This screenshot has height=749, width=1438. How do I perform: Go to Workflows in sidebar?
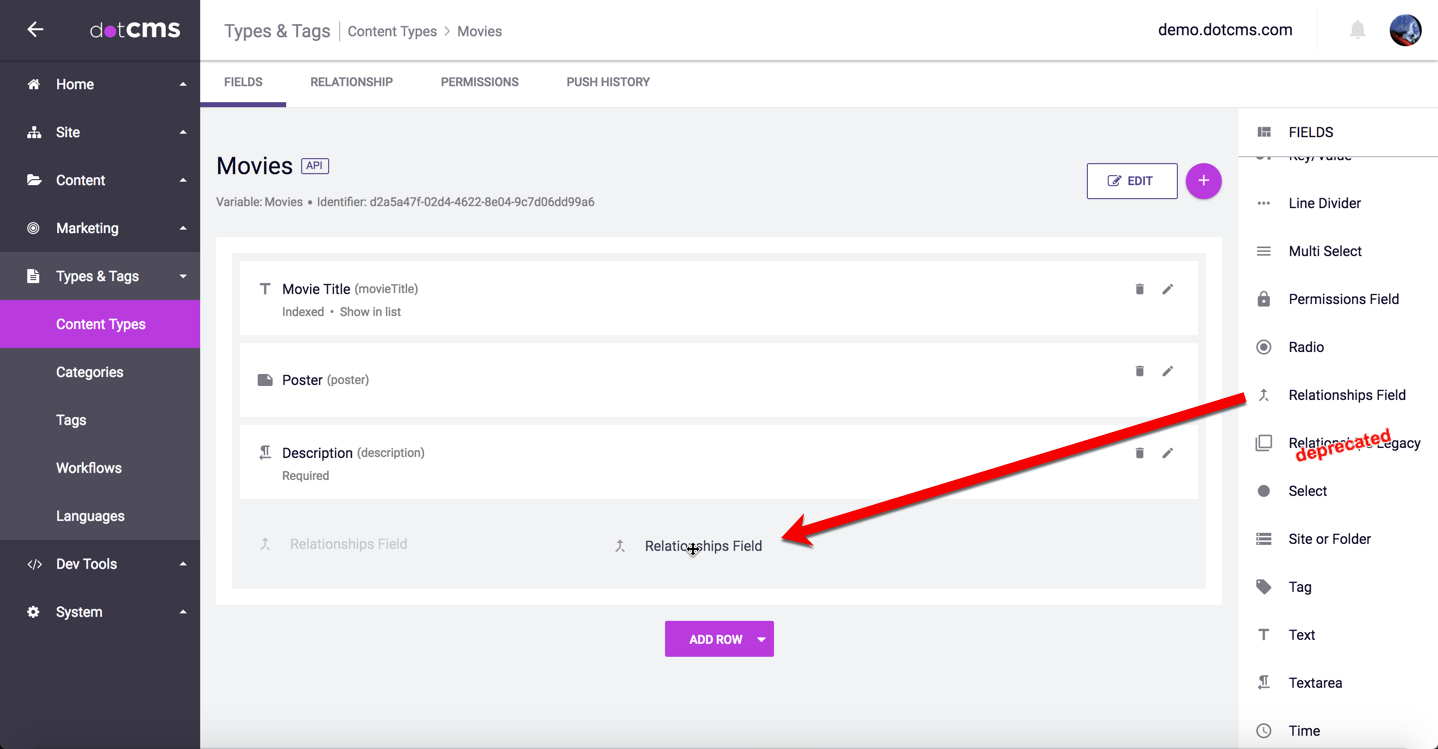coord(89,468)
